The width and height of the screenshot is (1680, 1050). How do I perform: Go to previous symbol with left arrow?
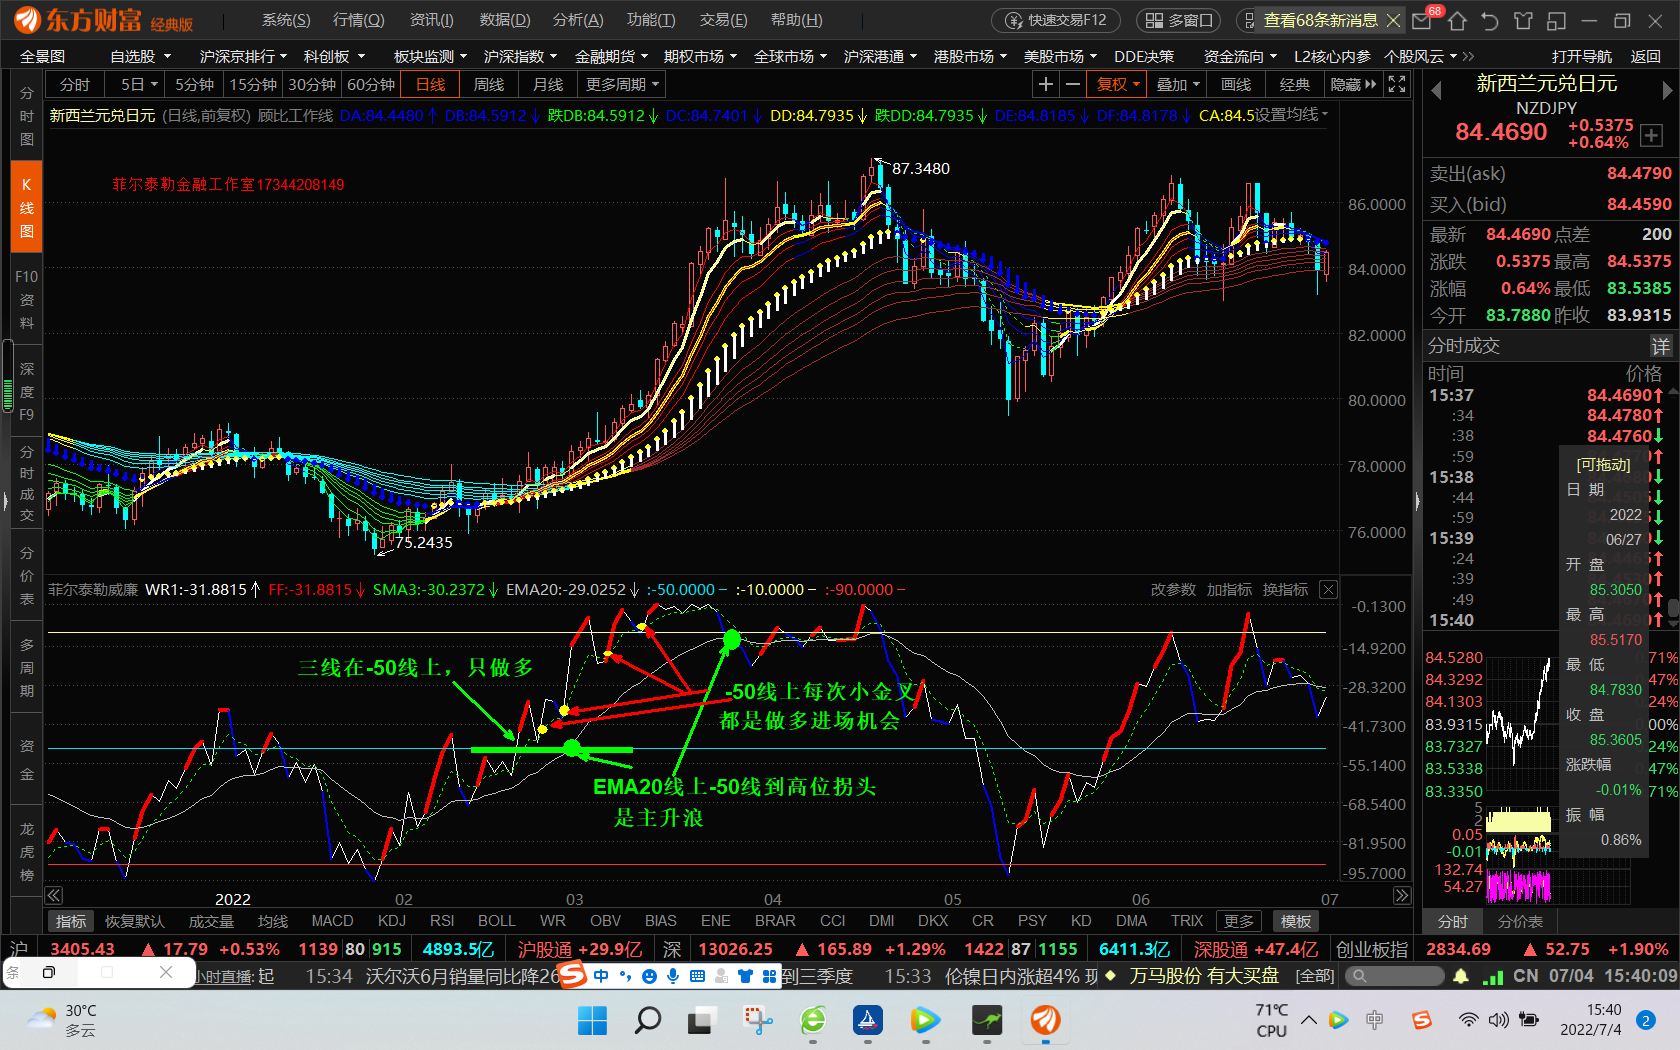(1436, 90)
